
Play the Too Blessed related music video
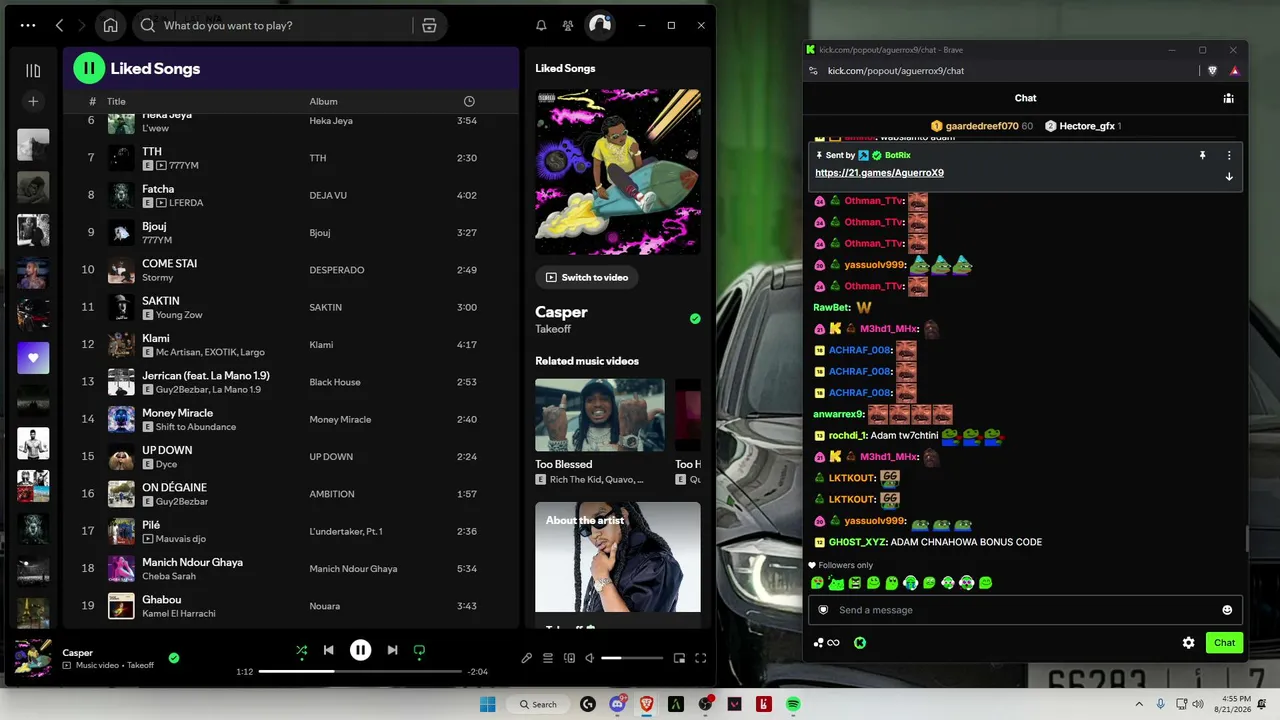[600, 415]
